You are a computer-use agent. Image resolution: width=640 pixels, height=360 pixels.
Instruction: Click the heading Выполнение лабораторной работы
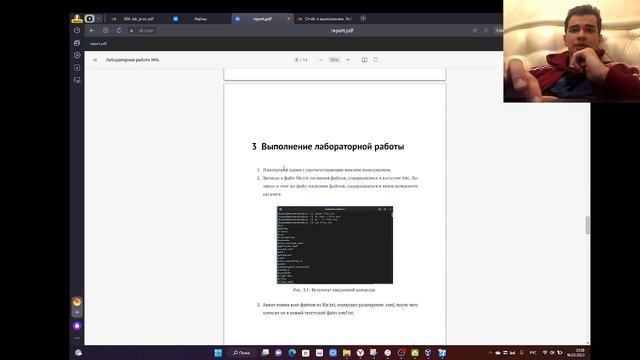coord(333,147)
